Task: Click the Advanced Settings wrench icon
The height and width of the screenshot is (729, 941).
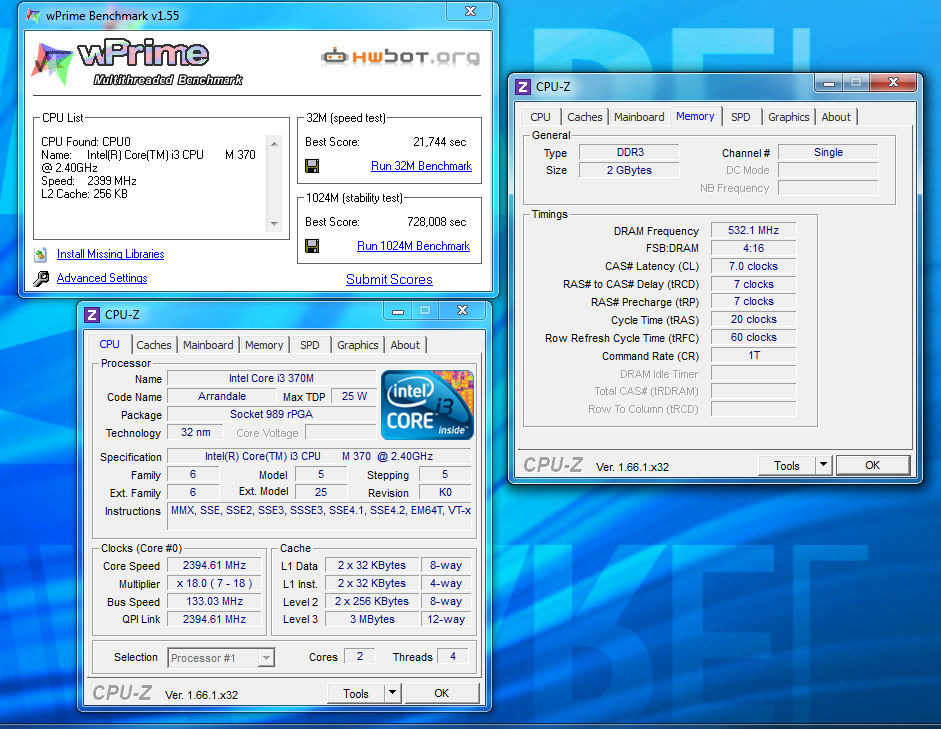Action: click(41, 278)
